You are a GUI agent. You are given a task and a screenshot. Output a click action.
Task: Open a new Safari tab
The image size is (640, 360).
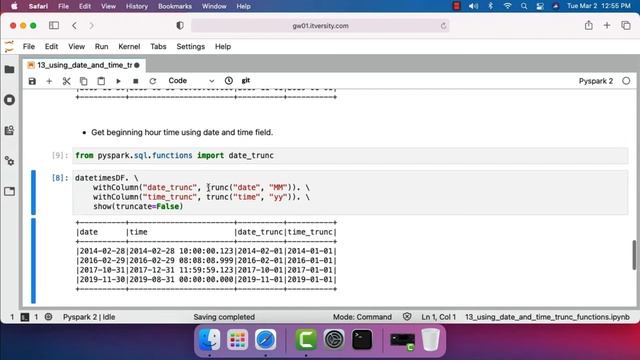[x=607, y=25]
